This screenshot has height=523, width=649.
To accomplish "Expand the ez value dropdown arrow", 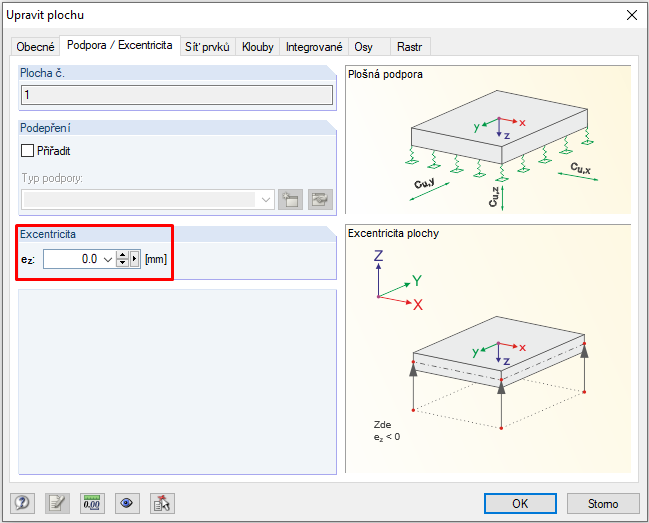I will tap(108, 259).
